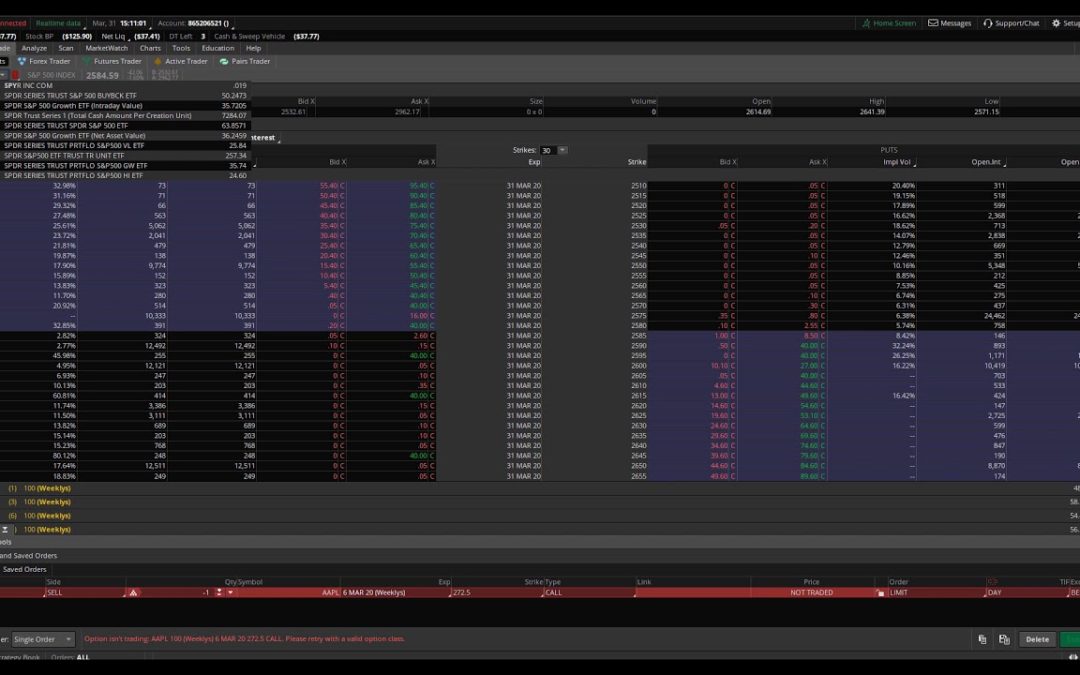Open the CALL option type dropdown

pyautogui.click(x=589, y=593)
